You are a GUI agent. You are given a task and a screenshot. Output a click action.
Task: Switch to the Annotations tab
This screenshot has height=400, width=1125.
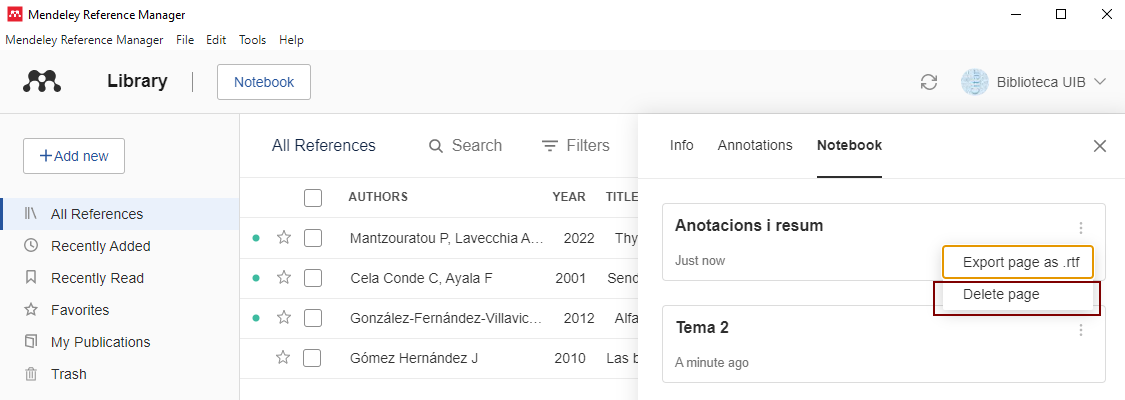tap(755, 146)
